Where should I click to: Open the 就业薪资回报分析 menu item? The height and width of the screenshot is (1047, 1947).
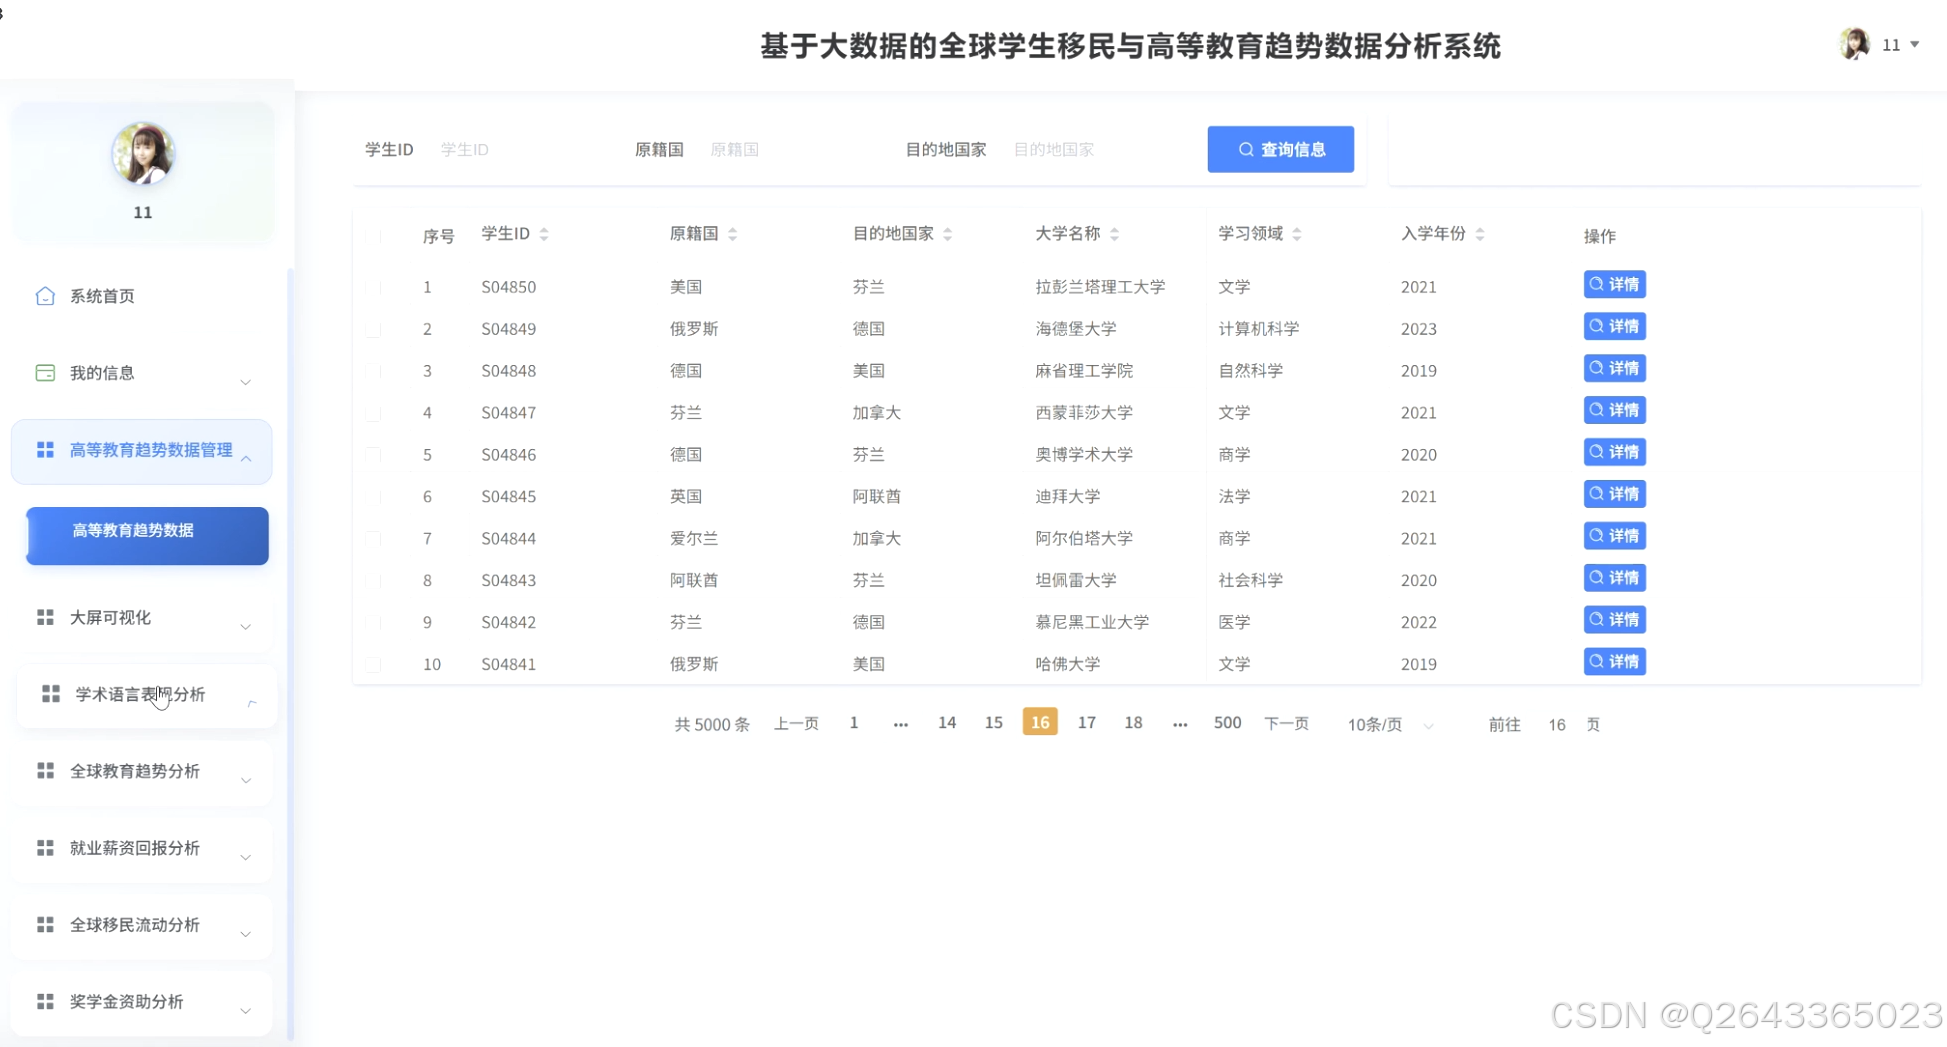click(142, 849)
